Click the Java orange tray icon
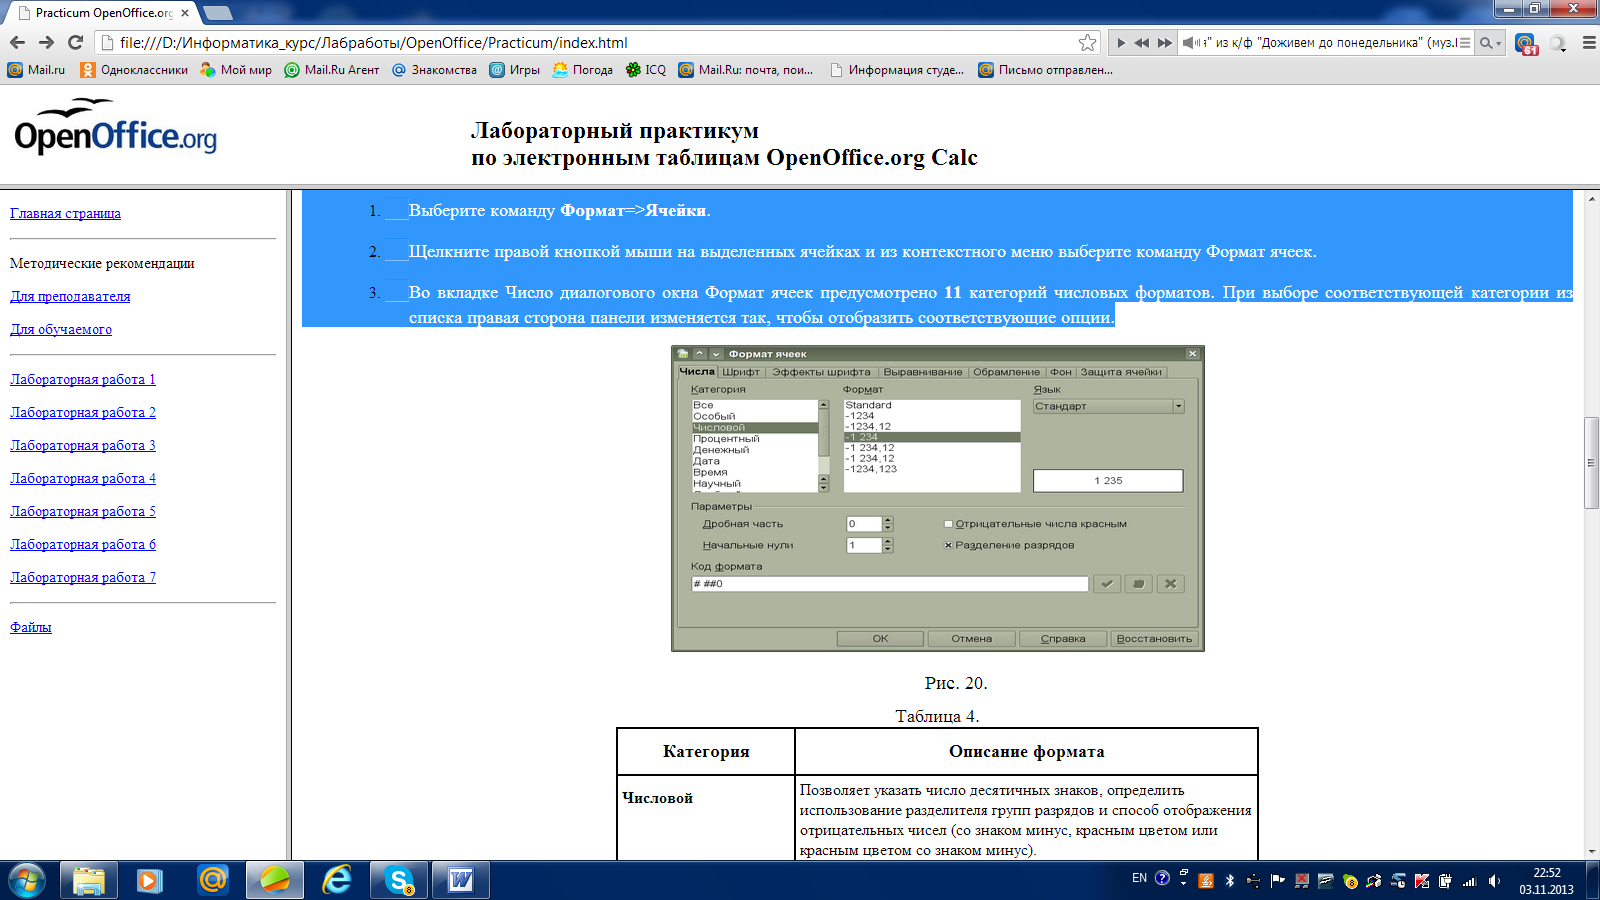1600x900 pixels. tap(1206, 881)
